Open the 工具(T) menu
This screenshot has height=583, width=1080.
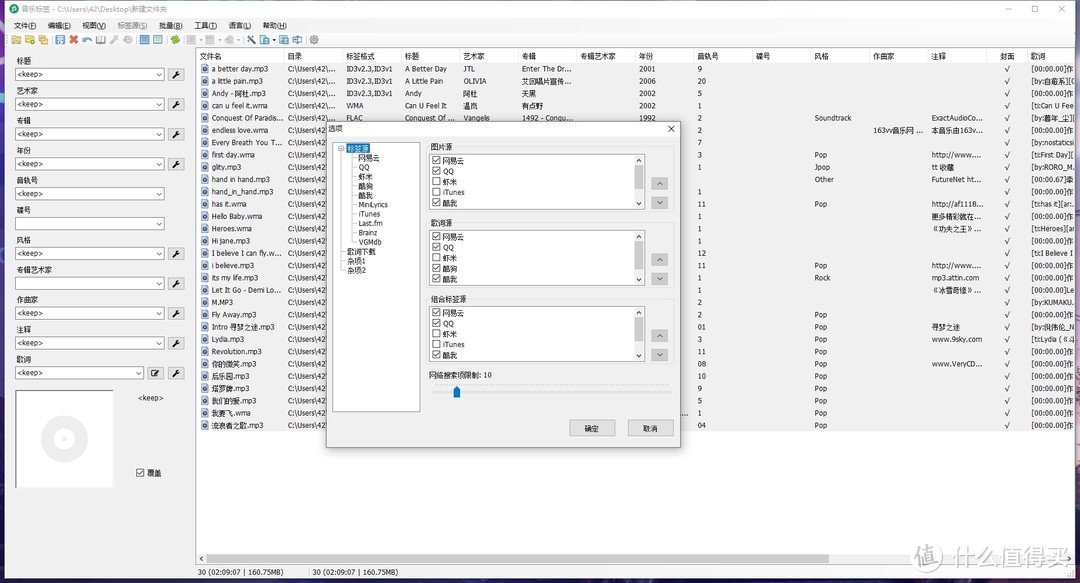(205, 25)
